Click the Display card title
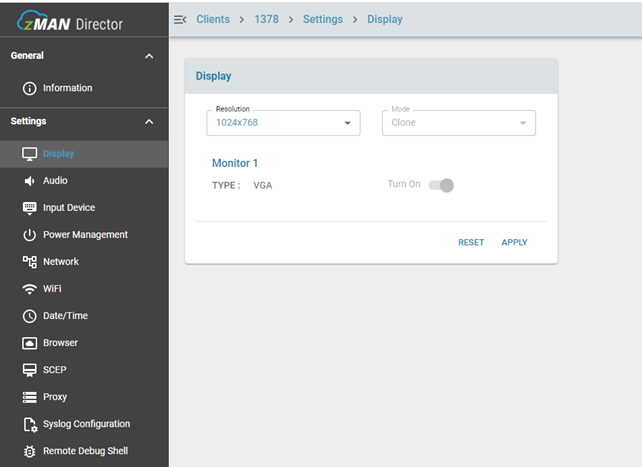The image size is (642, 467). point(213,76)
